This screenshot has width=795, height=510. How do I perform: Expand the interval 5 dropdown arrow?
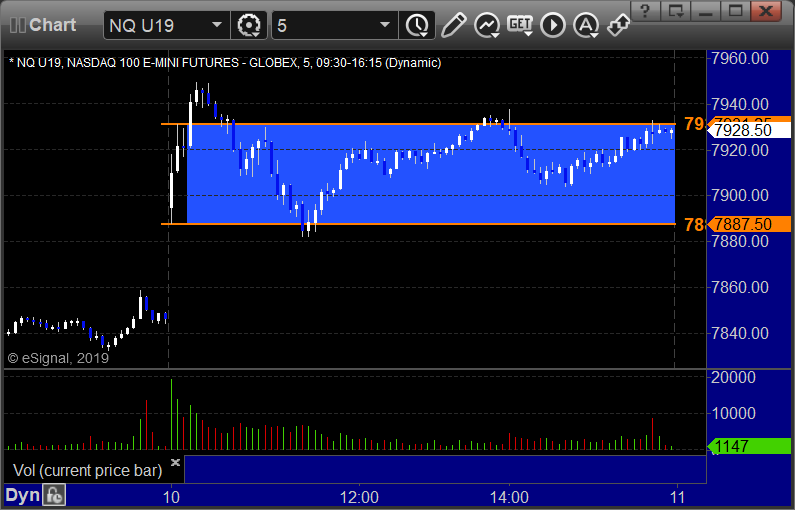coord(385,25)
